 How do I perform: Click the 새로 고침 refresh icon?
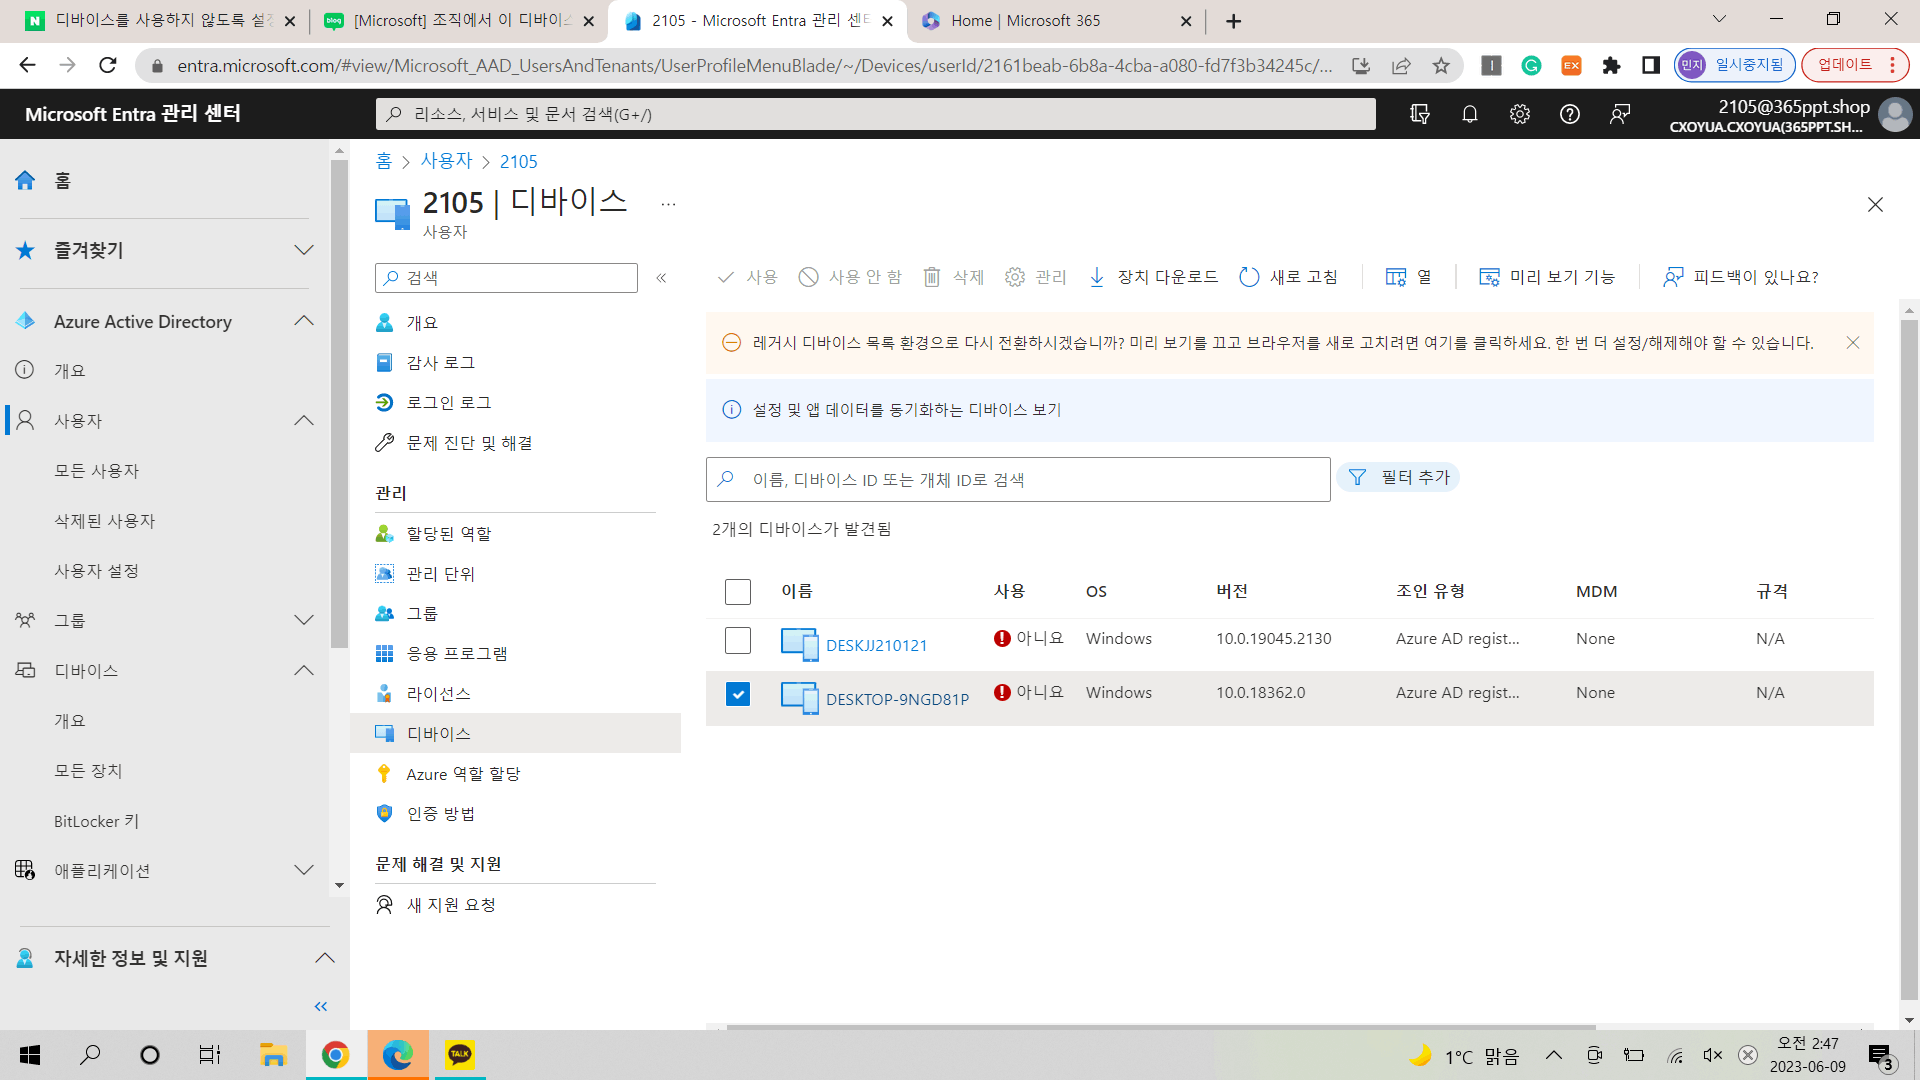1249,277
